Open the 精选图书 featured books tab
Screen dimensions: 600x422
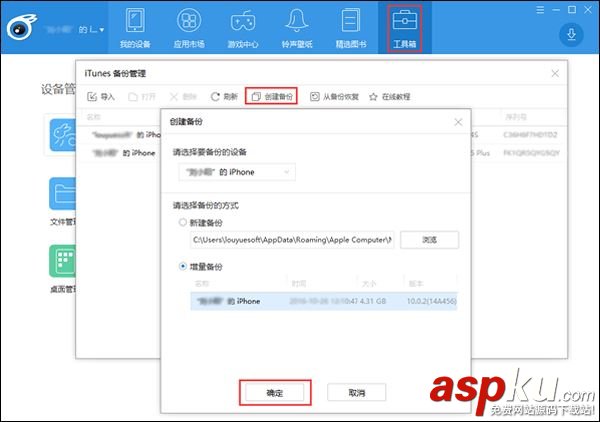[x=351, y=29]
